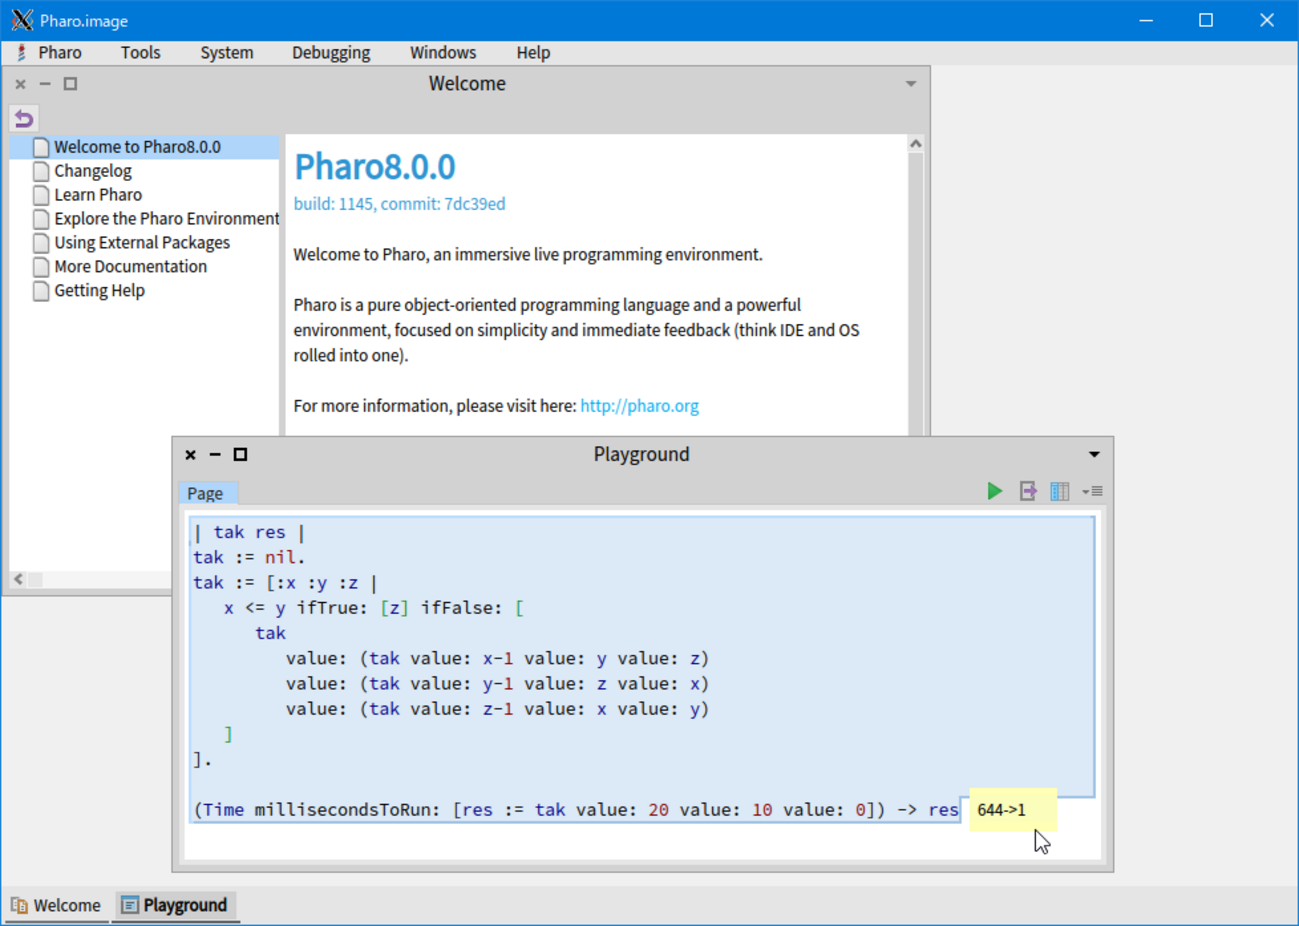Viewport: 1299px width, 926px height.
Task: Minimize the Playground window
Action: pos(215,455)
